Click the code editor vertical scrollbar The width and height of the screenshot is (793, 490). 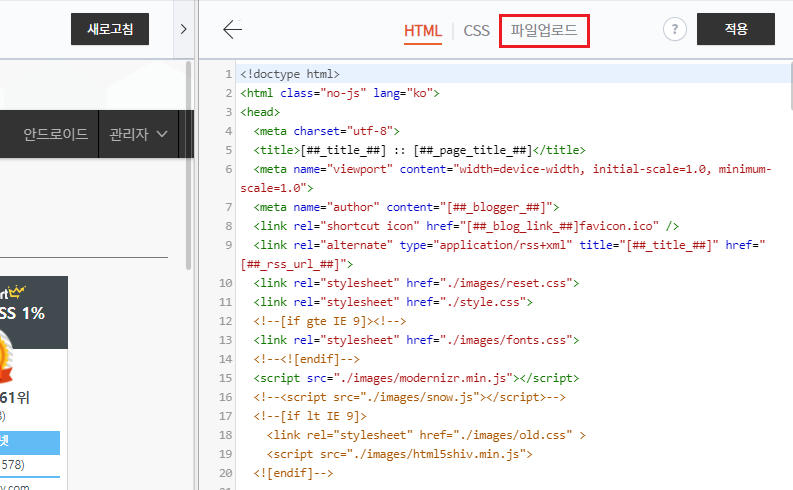[790, 85]
